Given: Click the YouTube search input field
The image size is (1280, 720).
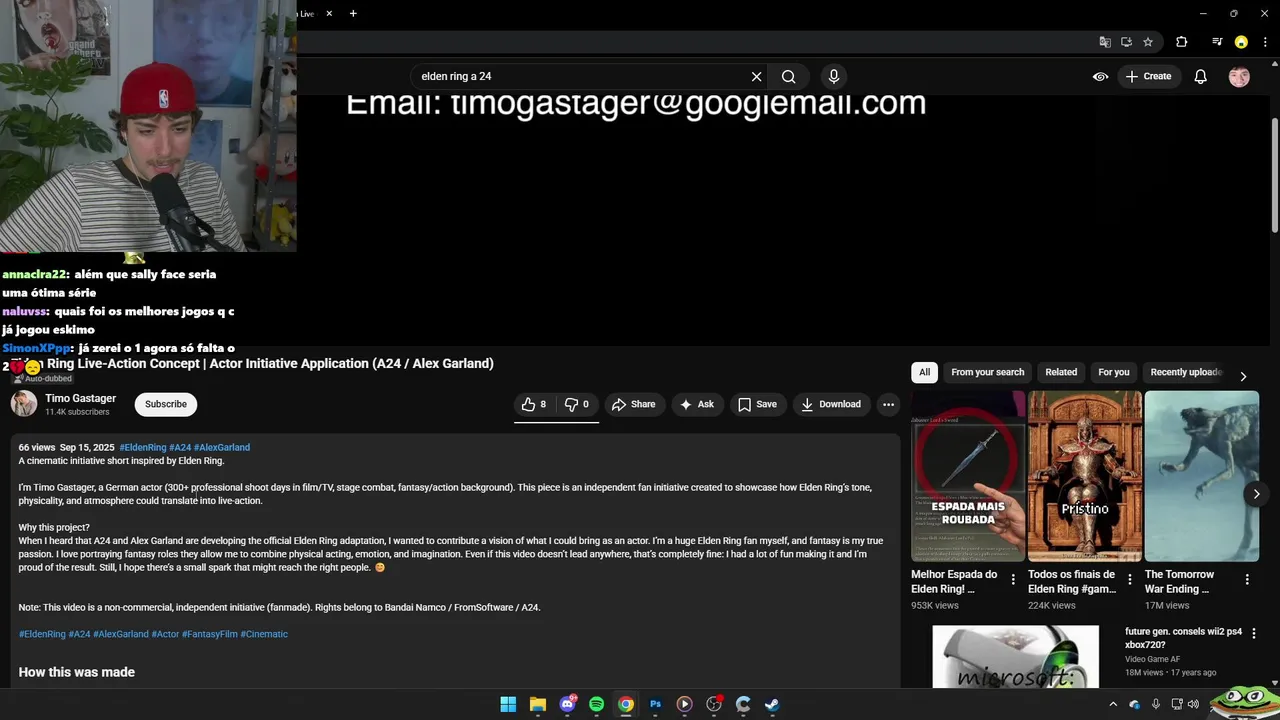Looking at the screenshot, I should tap(580, 76).
